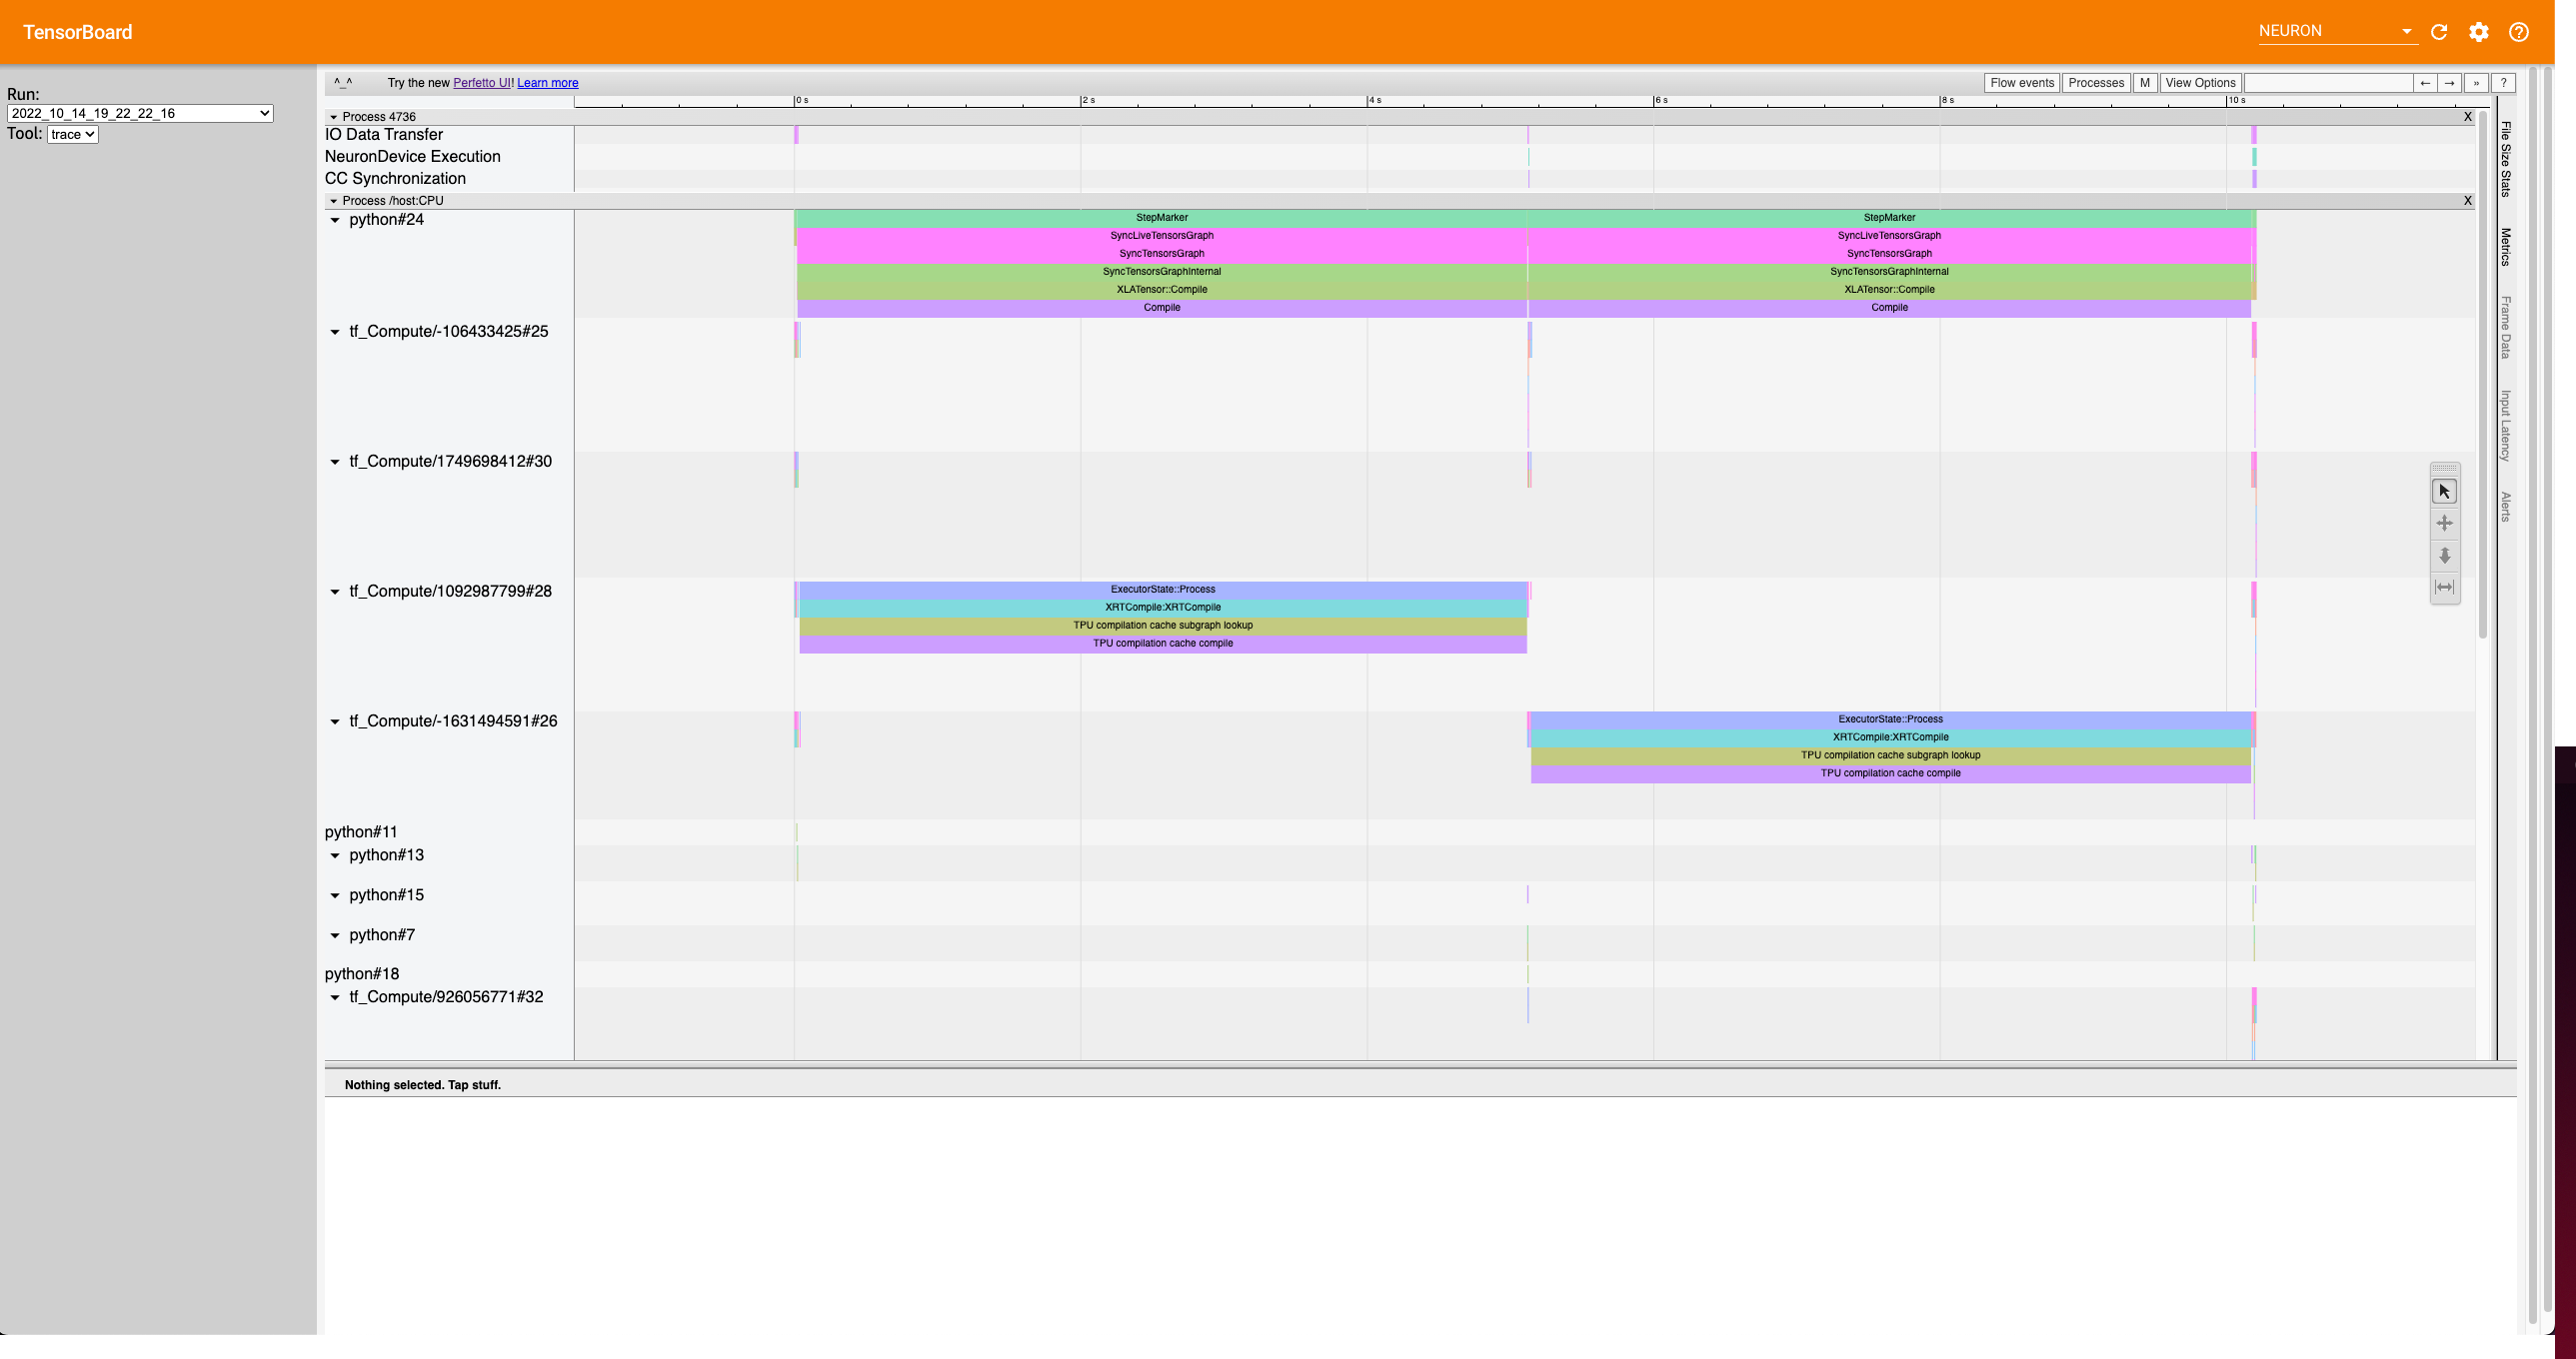Toggle the Processes filter
2576x1359 pixels.
point(2095,82)
